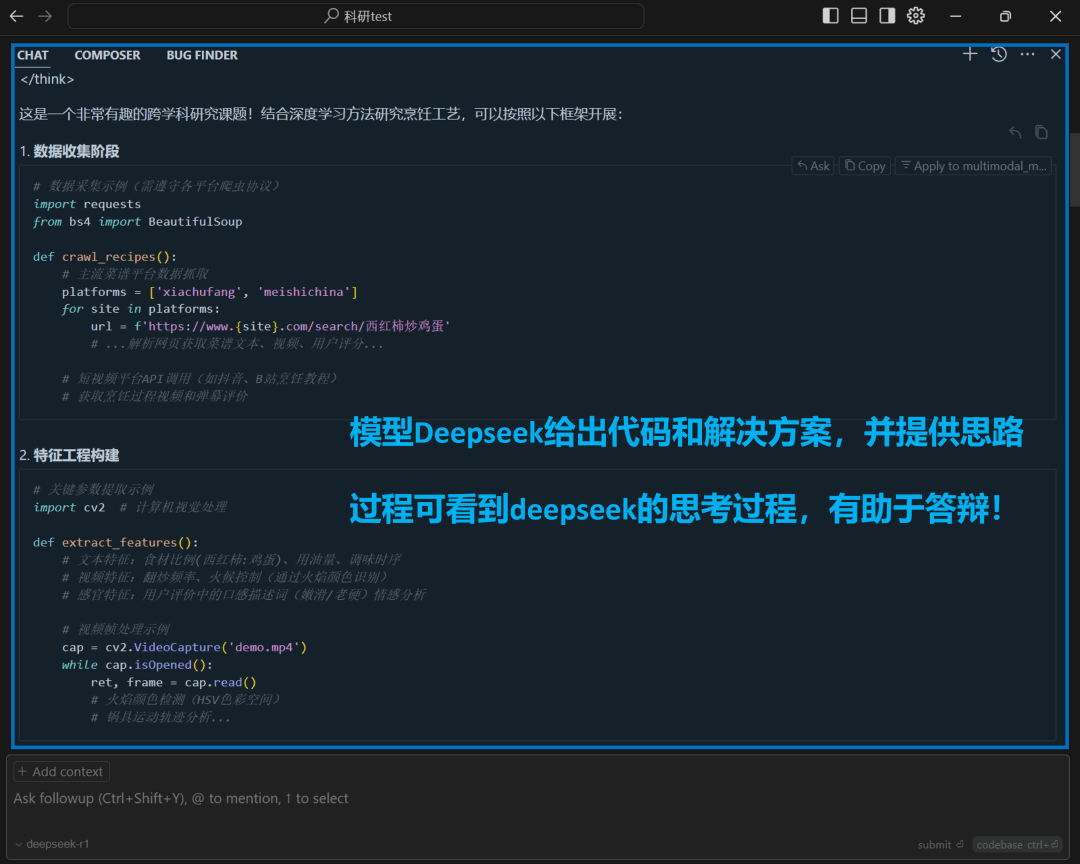Open the more actions ellipsis menu
This screenshot has height=864, width=1080.
point(1027,54)
